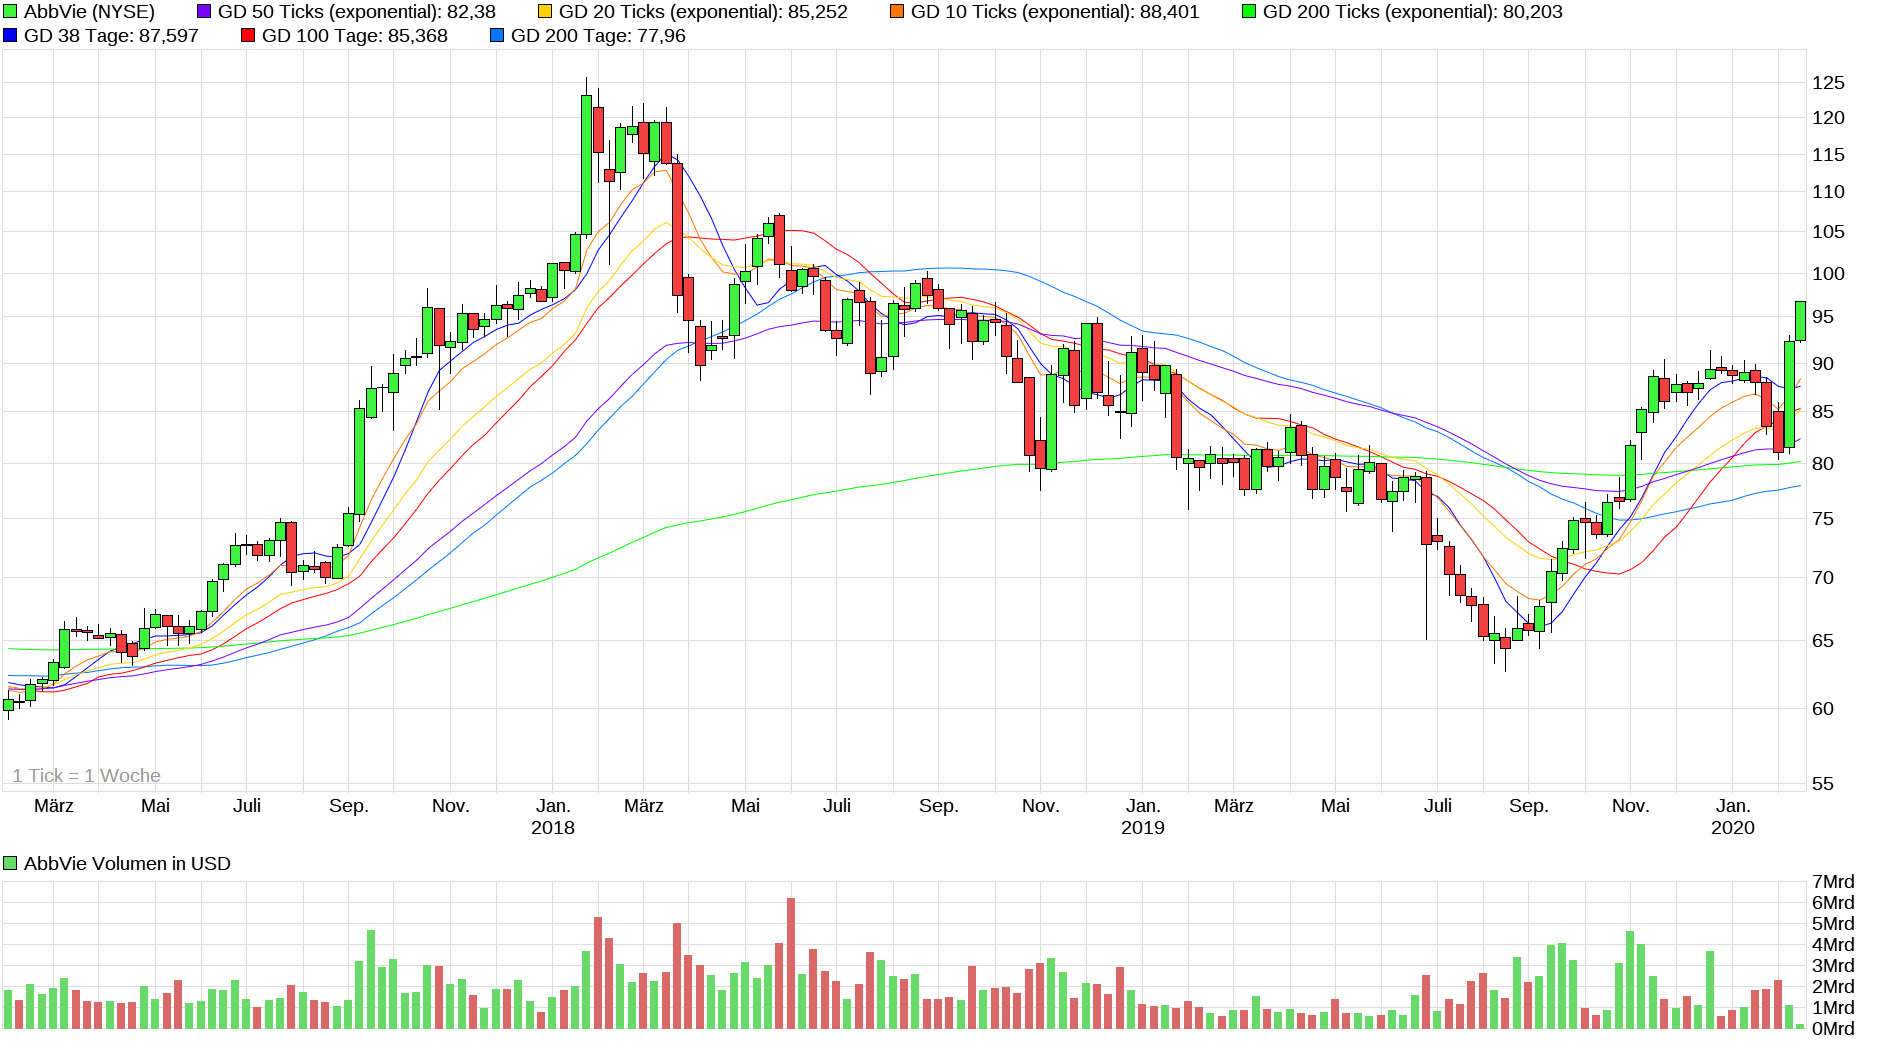The height and width of the screenshot is (1049, 1880).
Task: Click the 1 Tick = 1 Woche text
Action: (x=87, y=775)
